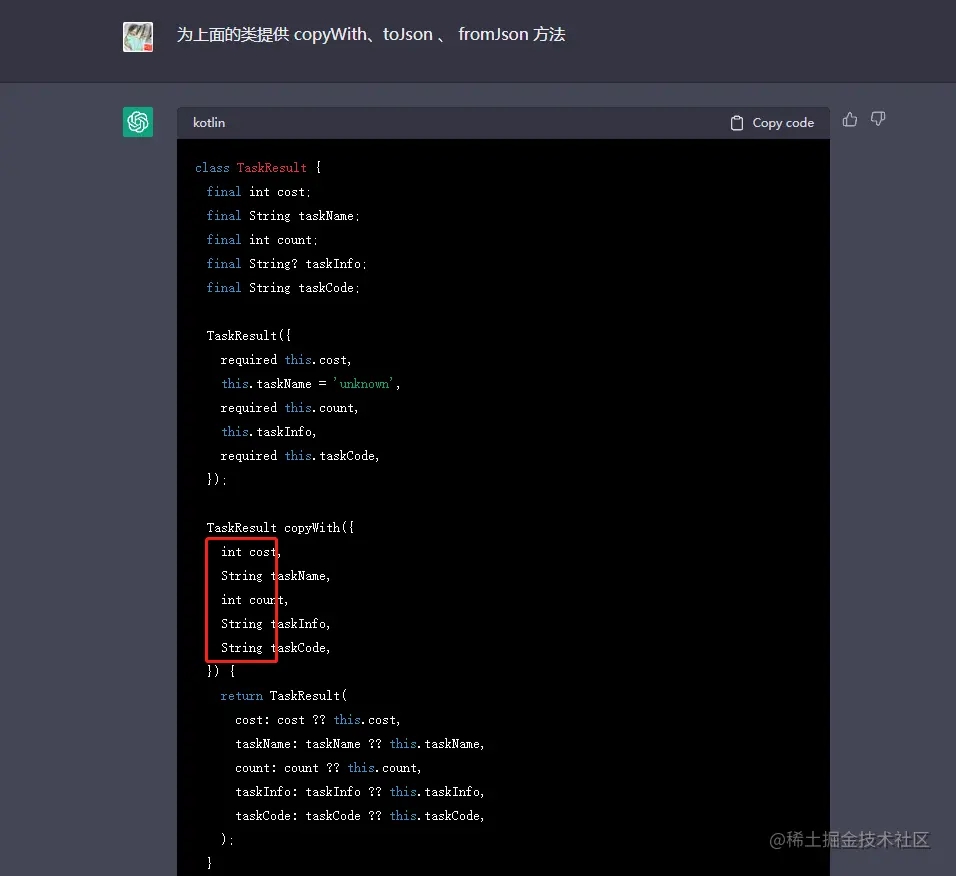The width and height of the screenshot is (956, 876).
Task: Click the ChatGPT logo avatar
Action: pos(138,122)
